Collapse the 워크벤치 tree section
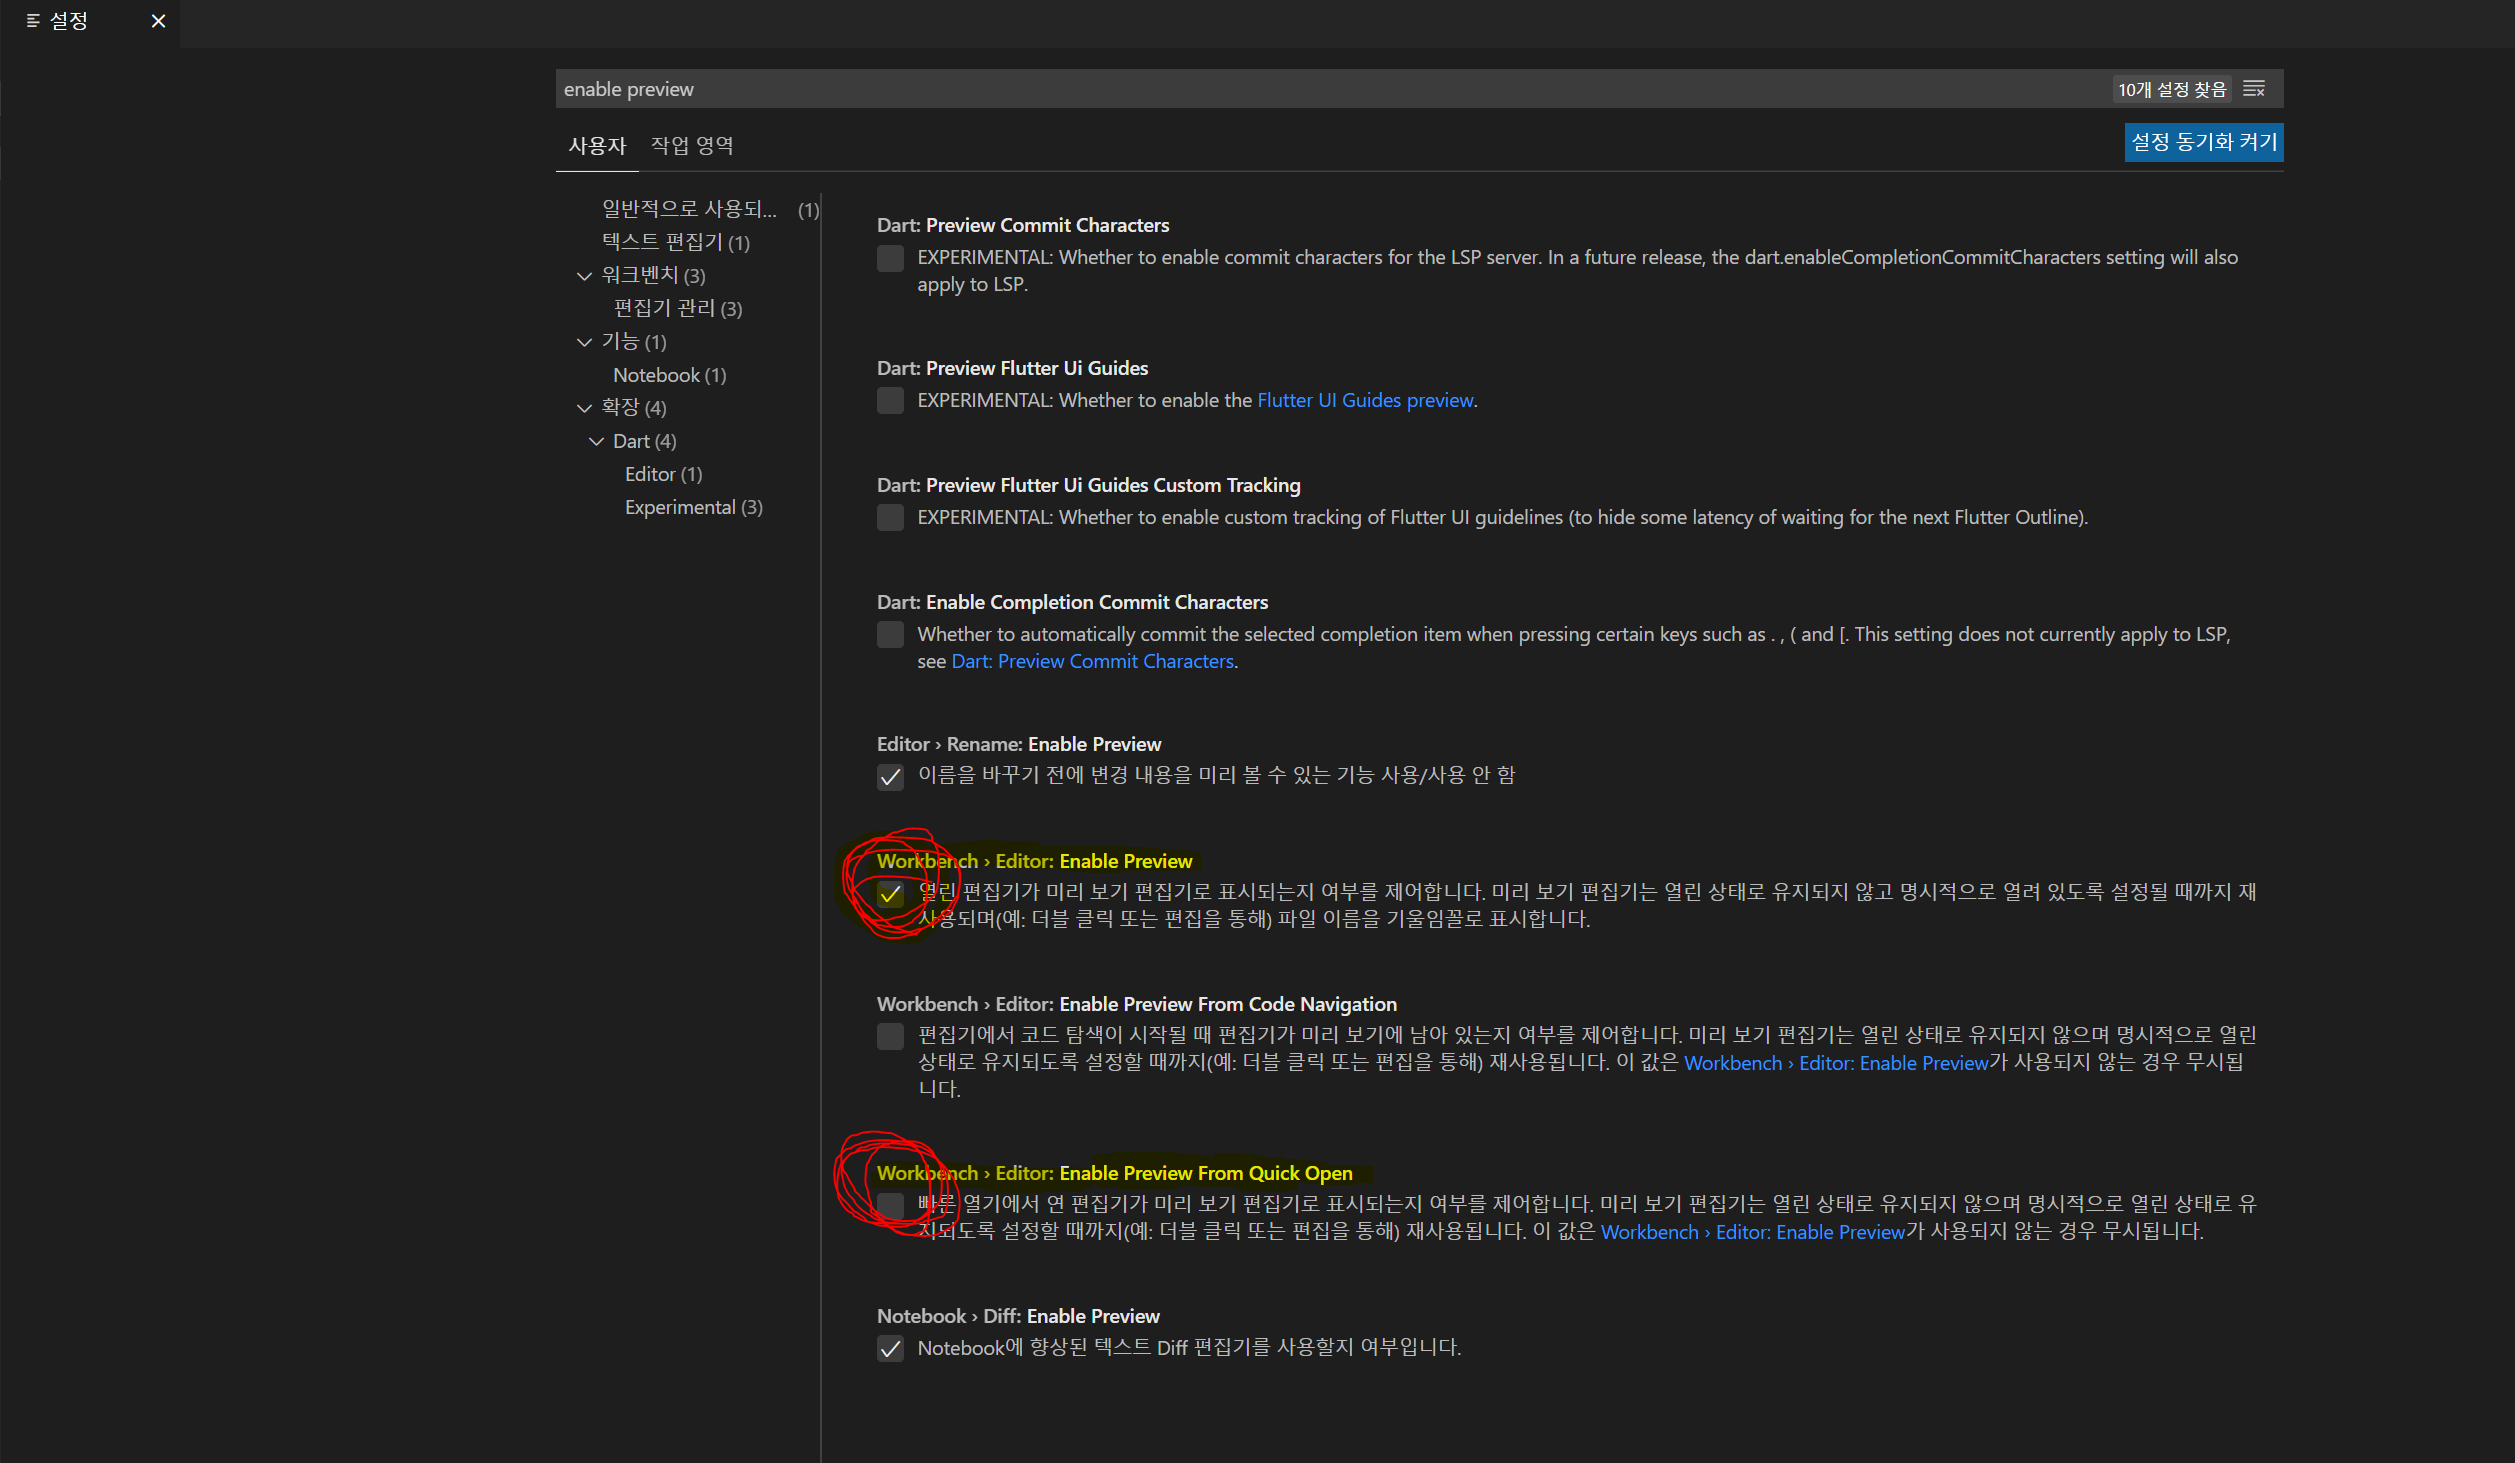The height and width of the screenshot is (1463, 2515). (585, 276)
